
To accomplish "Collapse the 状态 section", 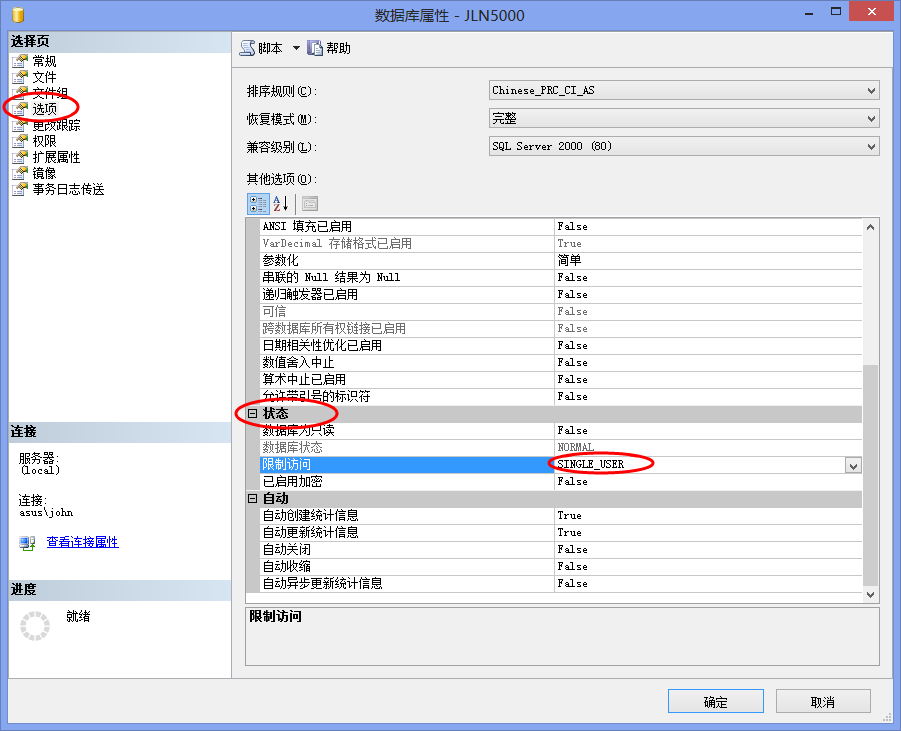I will coord(253,414).
